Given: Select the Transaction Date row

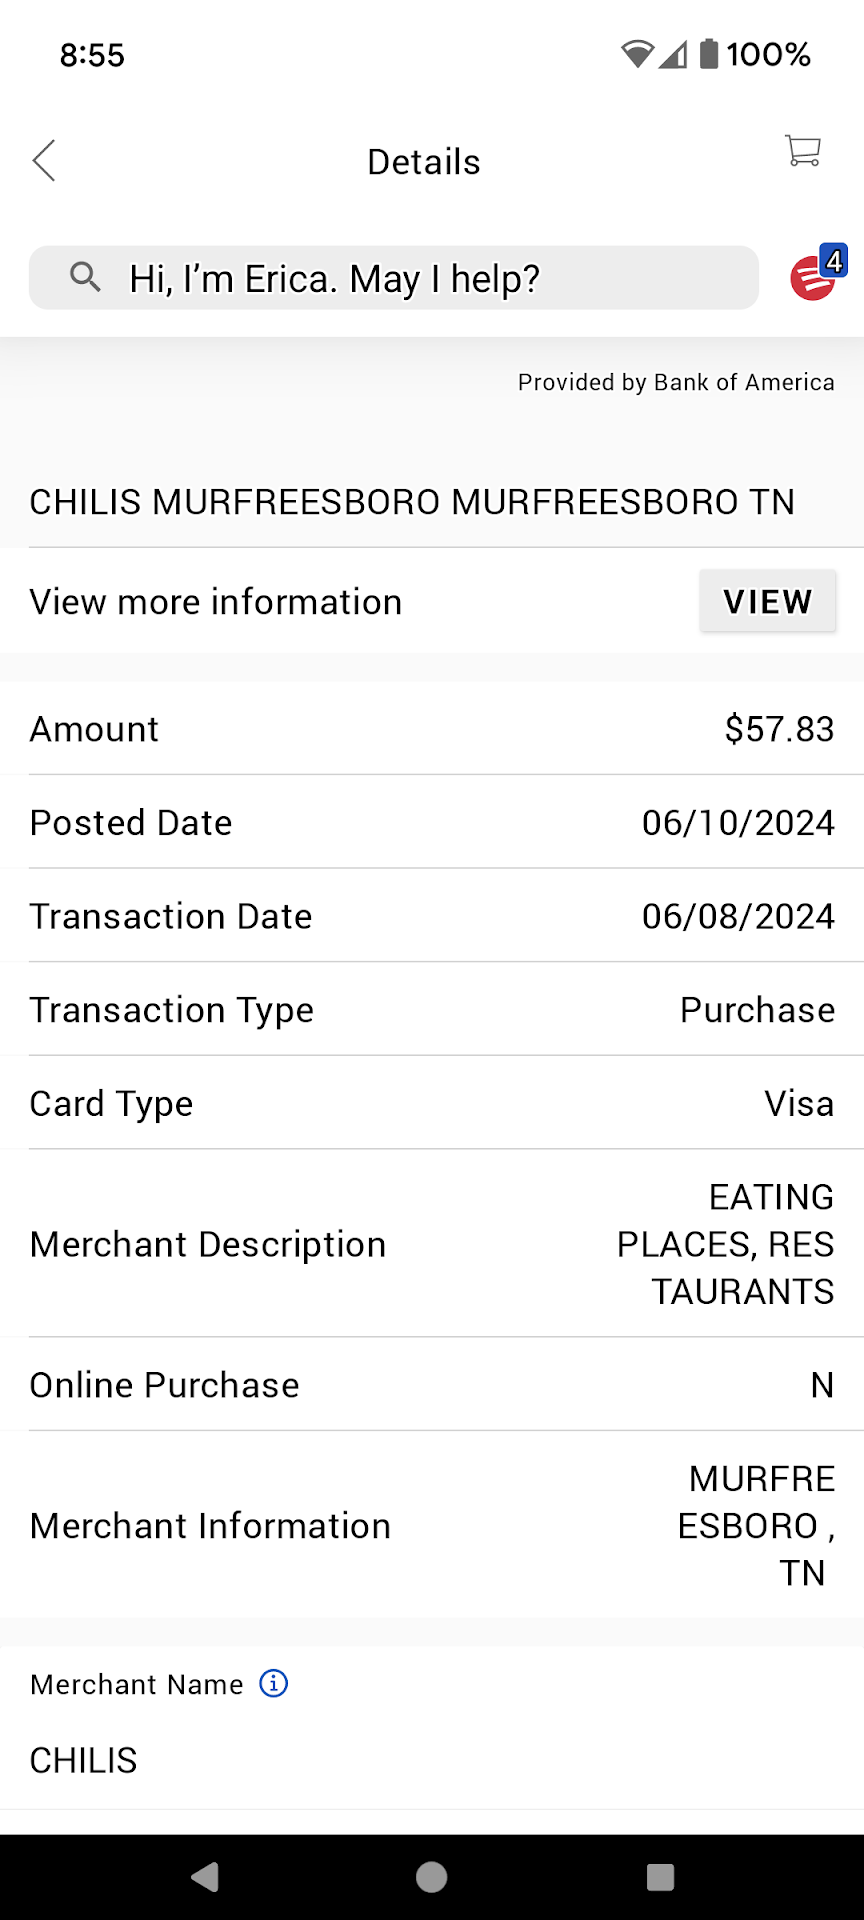Looking at the screenshot, I should (x=432, y=916).
